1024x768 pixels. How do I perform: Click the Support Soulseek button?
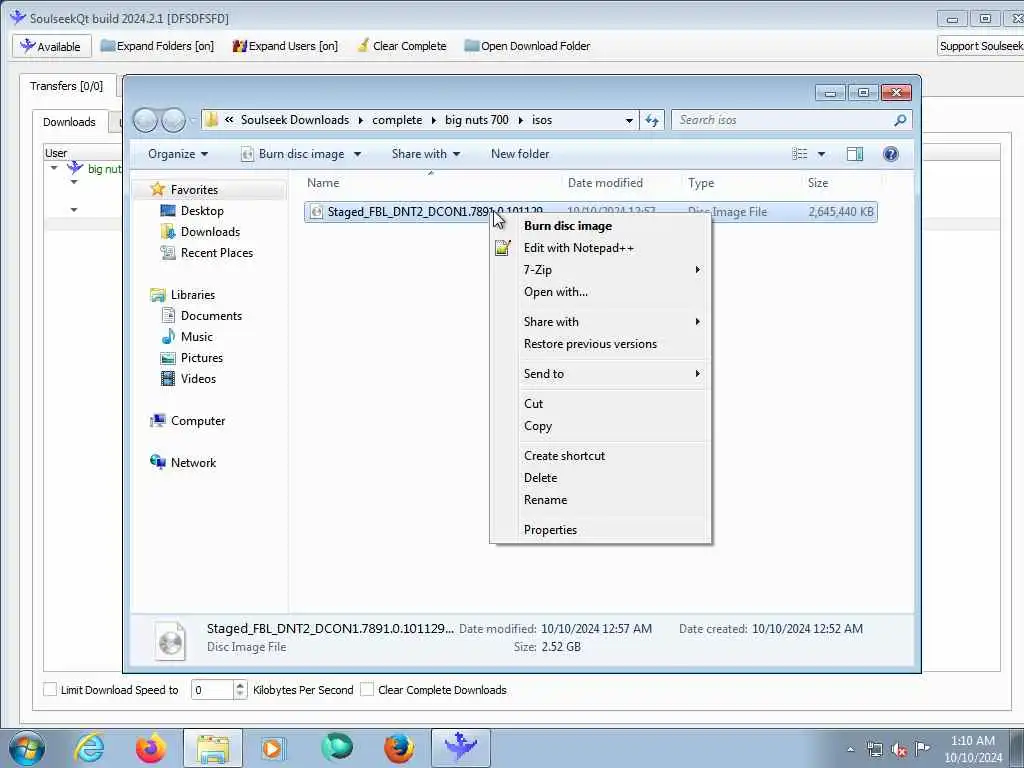coord(981,46)
